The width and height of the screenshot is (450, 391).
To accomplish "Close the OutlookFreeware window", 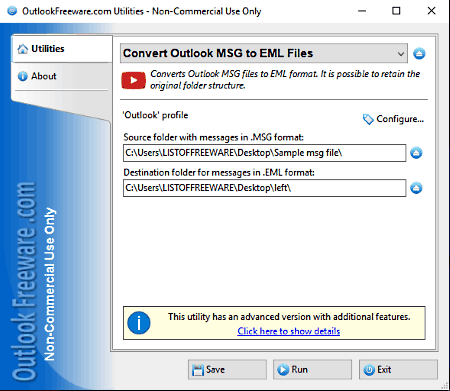I will coord(431,11).
